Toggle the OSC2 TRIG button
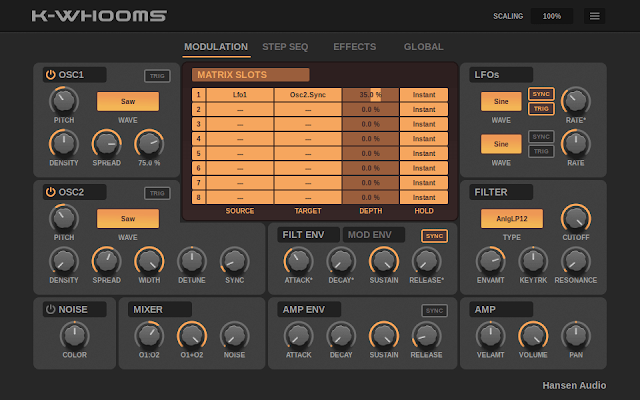 tap(157, 193)
